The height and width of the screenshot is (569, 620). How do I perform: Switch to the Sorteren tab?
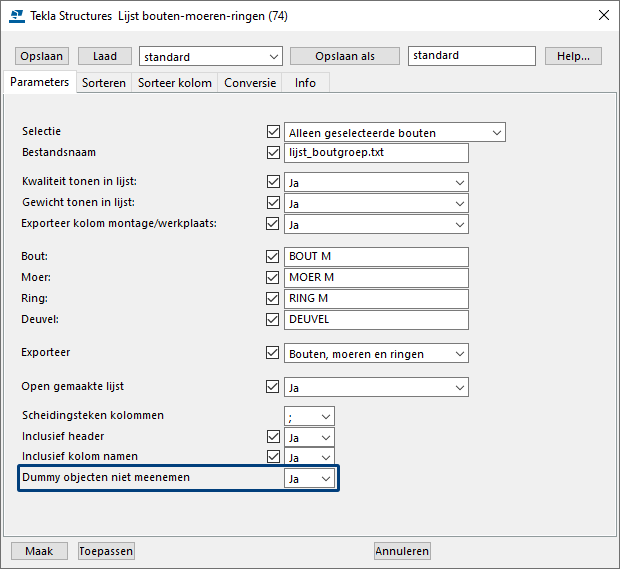tap(104, 83)
